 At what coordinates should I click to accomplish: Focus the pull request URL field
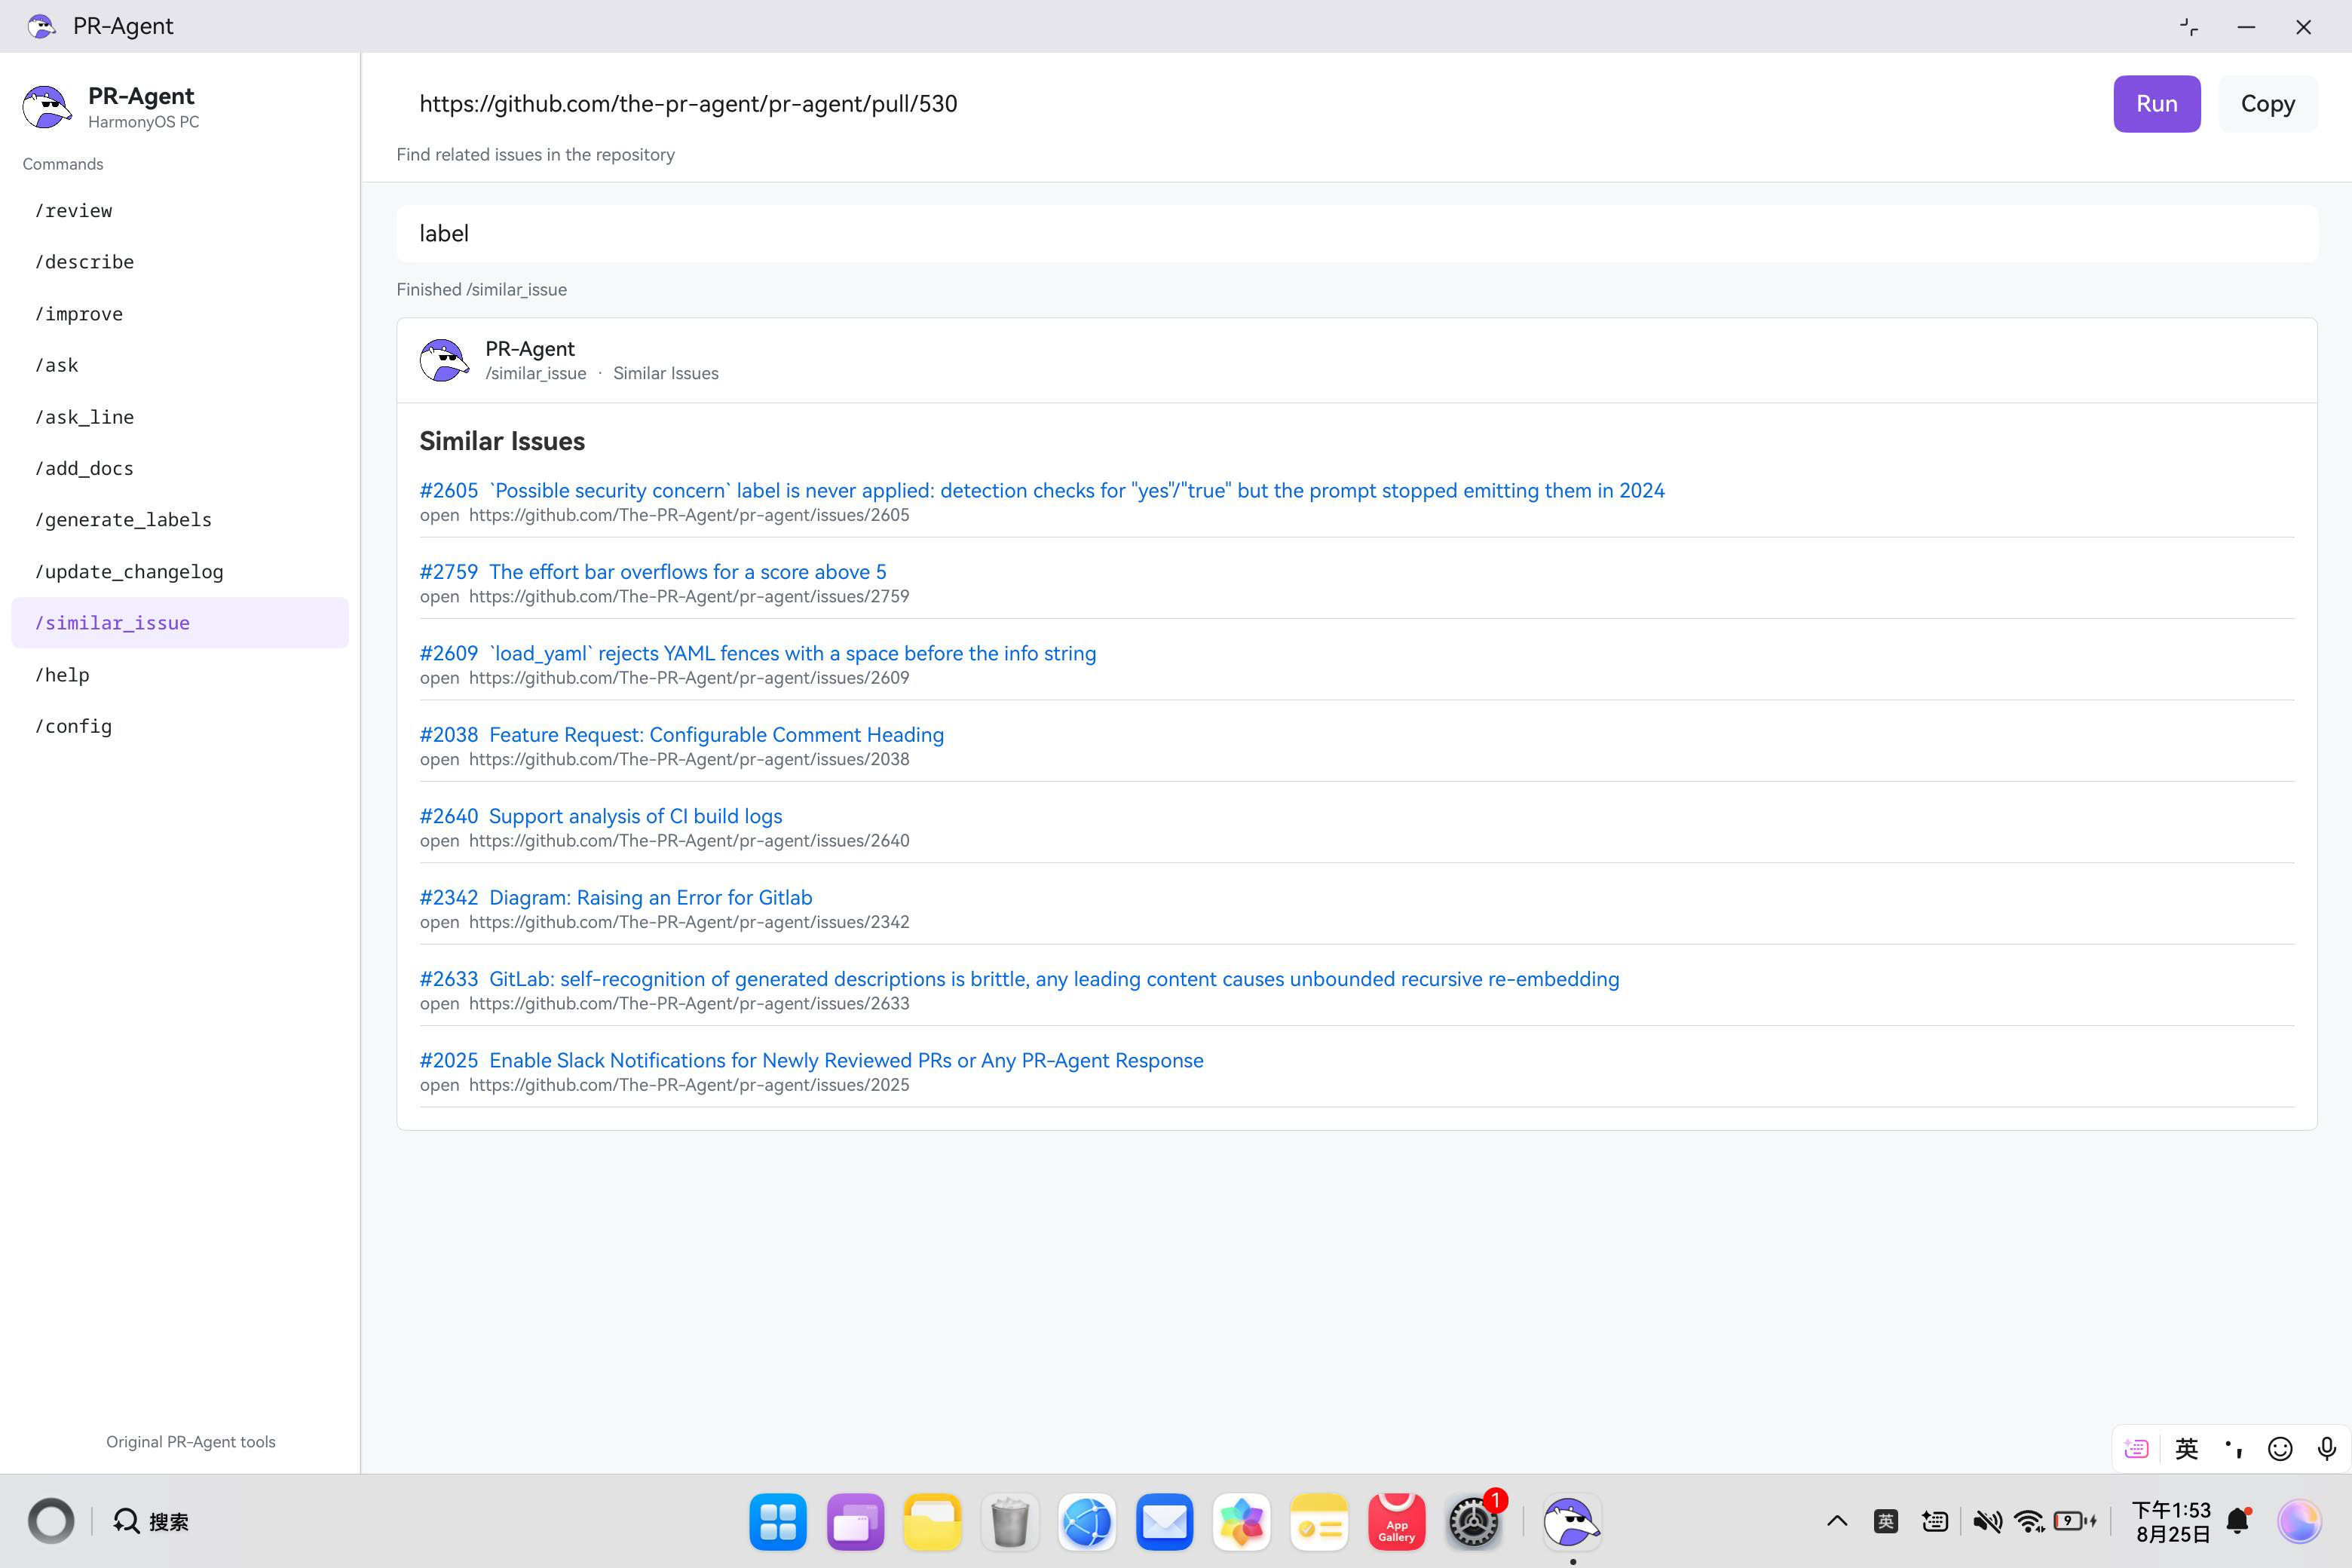click(1245, 103)
